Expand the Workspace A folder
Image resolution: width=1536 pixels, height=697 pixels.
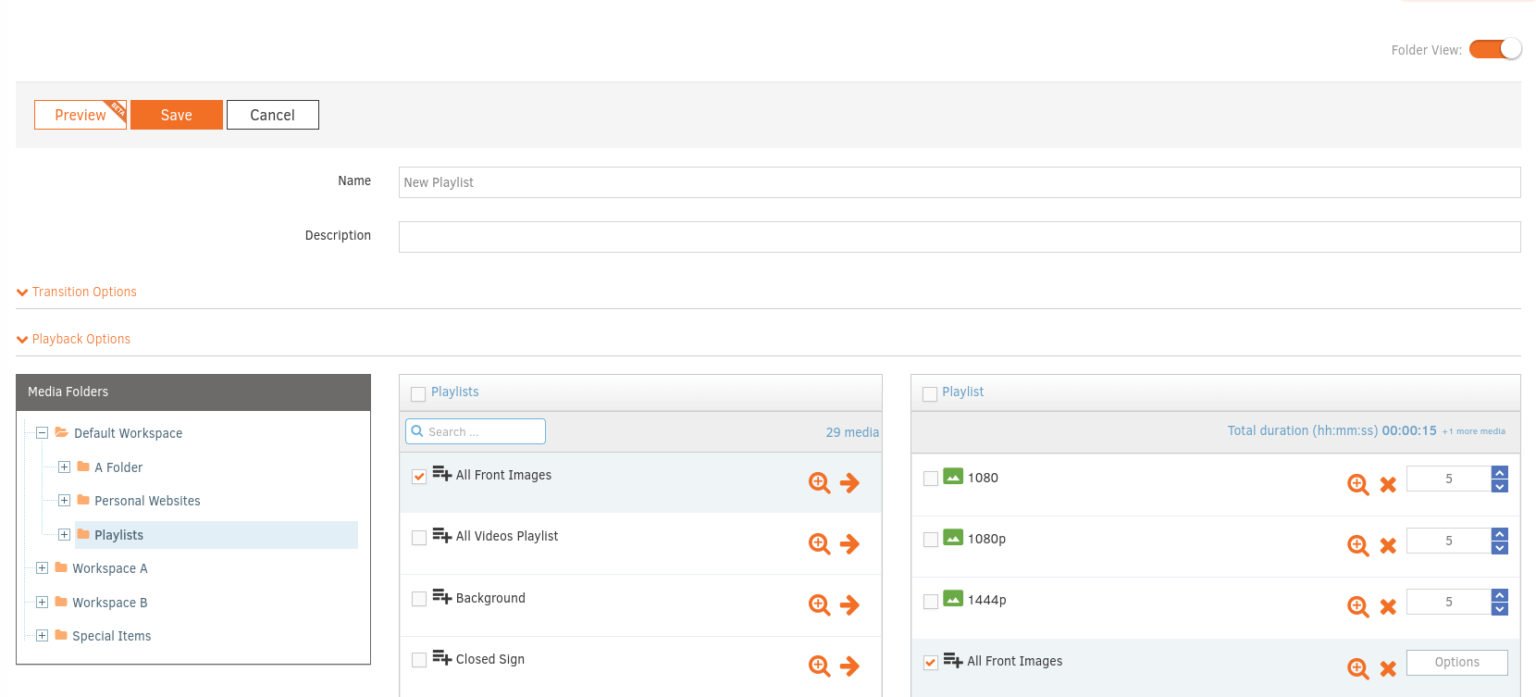coord(42,567)
